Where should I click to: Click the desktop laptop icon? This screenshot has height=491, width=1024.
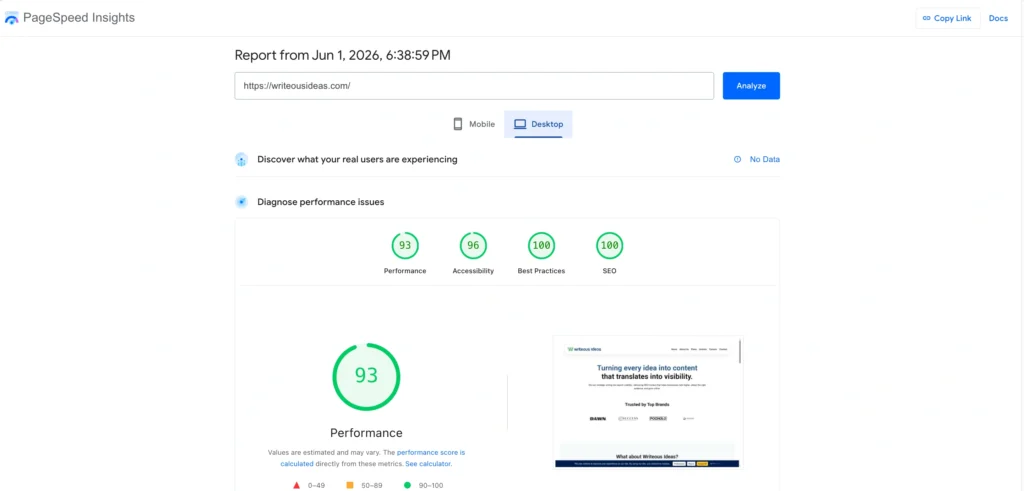(x=520, y=124)
